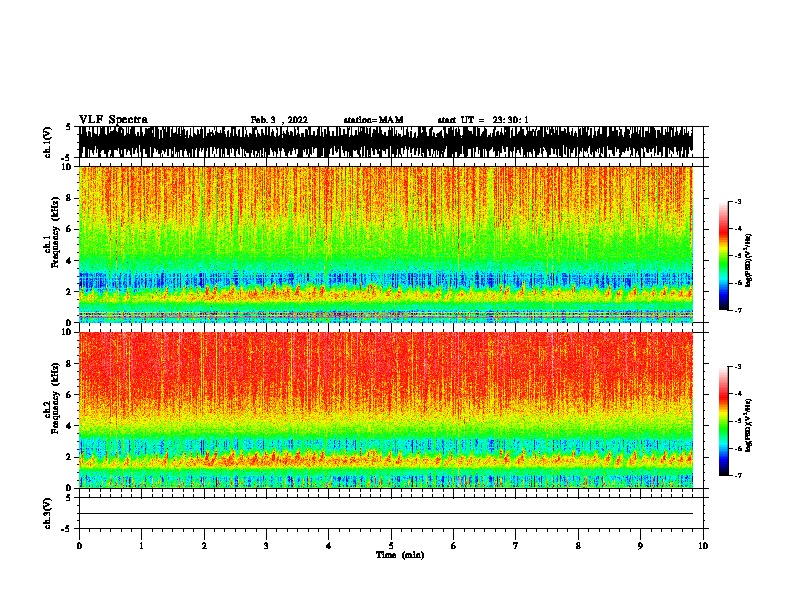Click time axis tick label 2
Screen dimensions: 792x612
204,546
